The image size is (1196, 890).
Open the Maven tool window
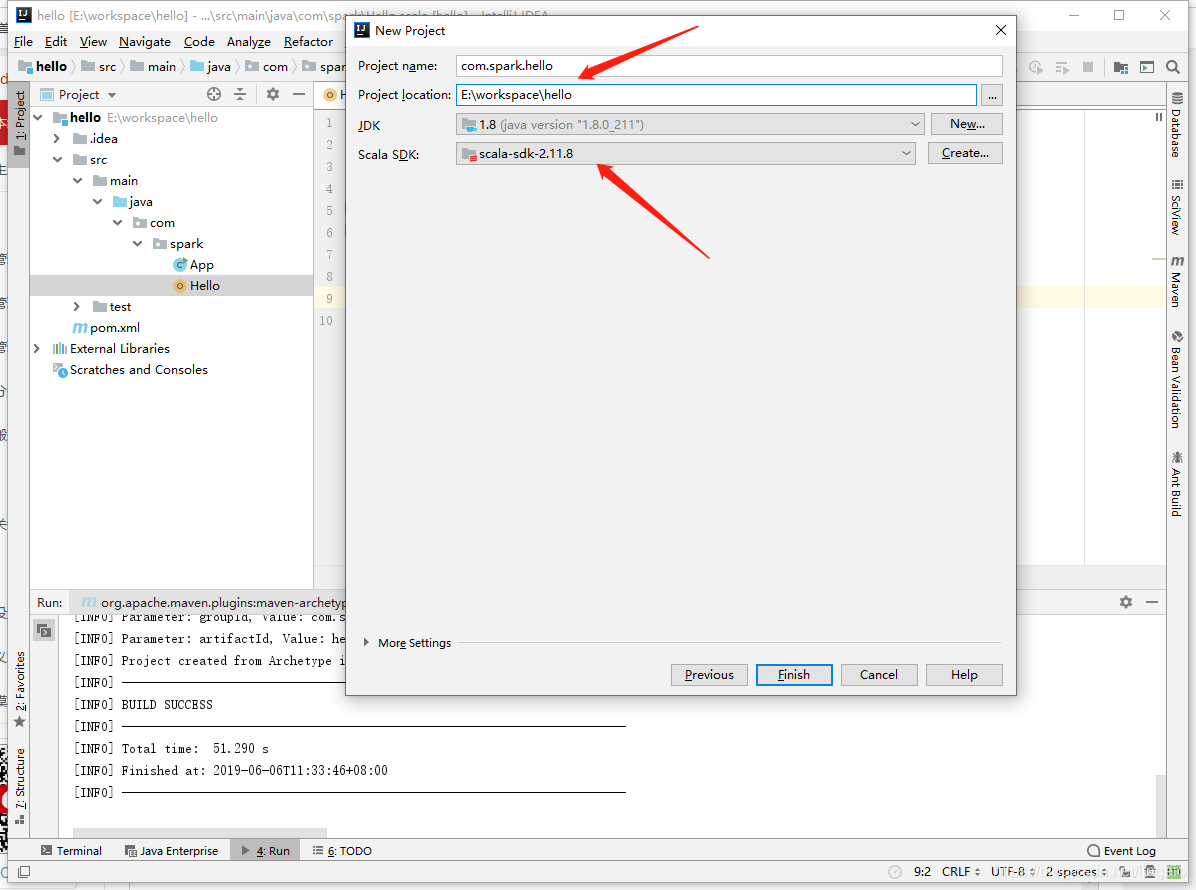(x=1177, y=281)
